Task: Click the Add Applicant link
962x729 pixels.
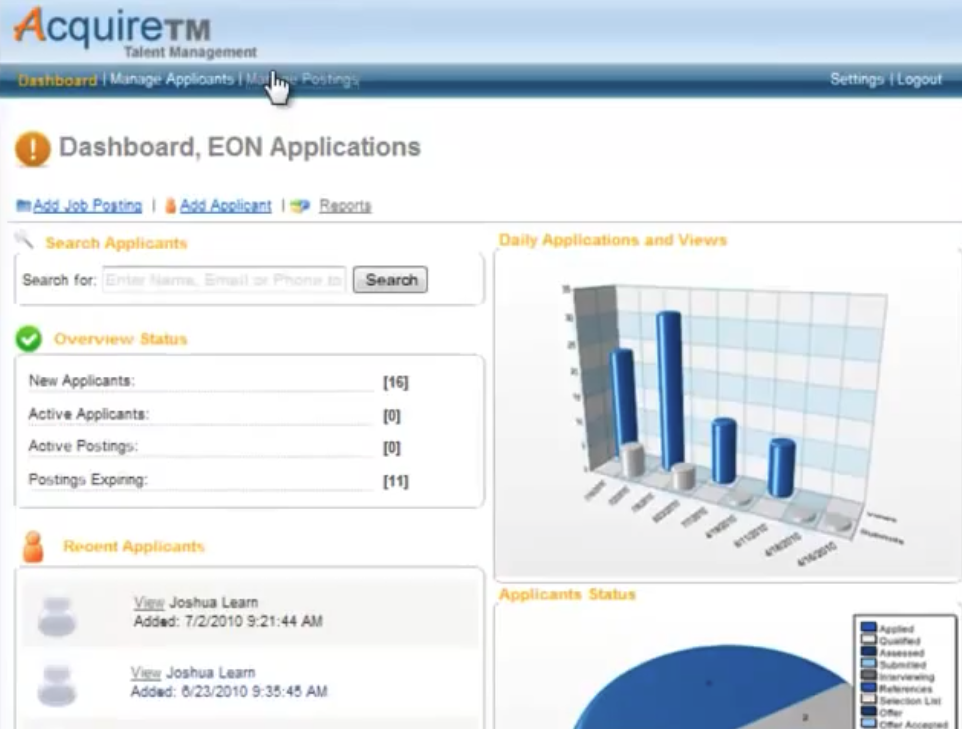Action: pyautogui.click(x=225, y=206)
